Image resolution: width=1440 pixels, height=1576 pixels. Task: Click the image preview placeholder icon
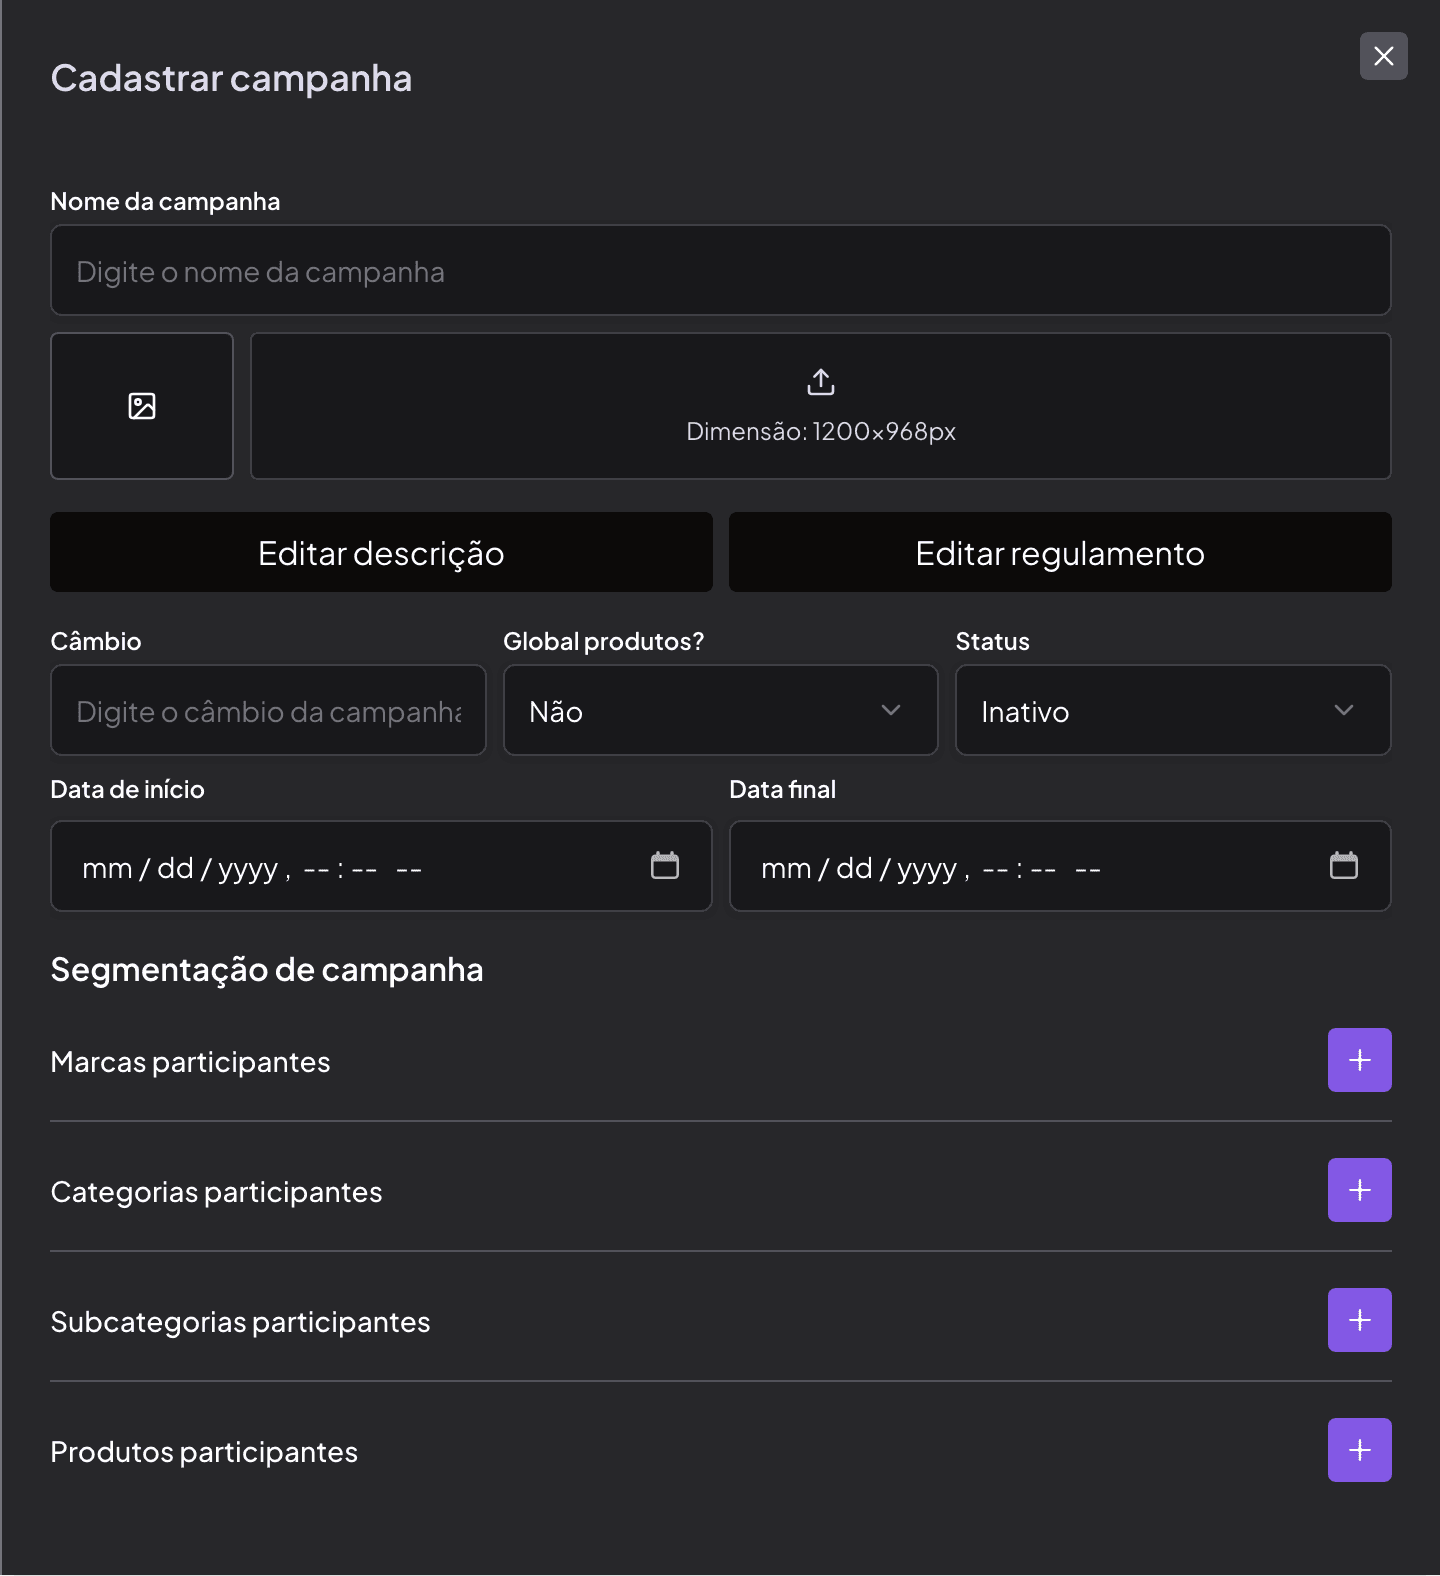(x=142, y=406)
